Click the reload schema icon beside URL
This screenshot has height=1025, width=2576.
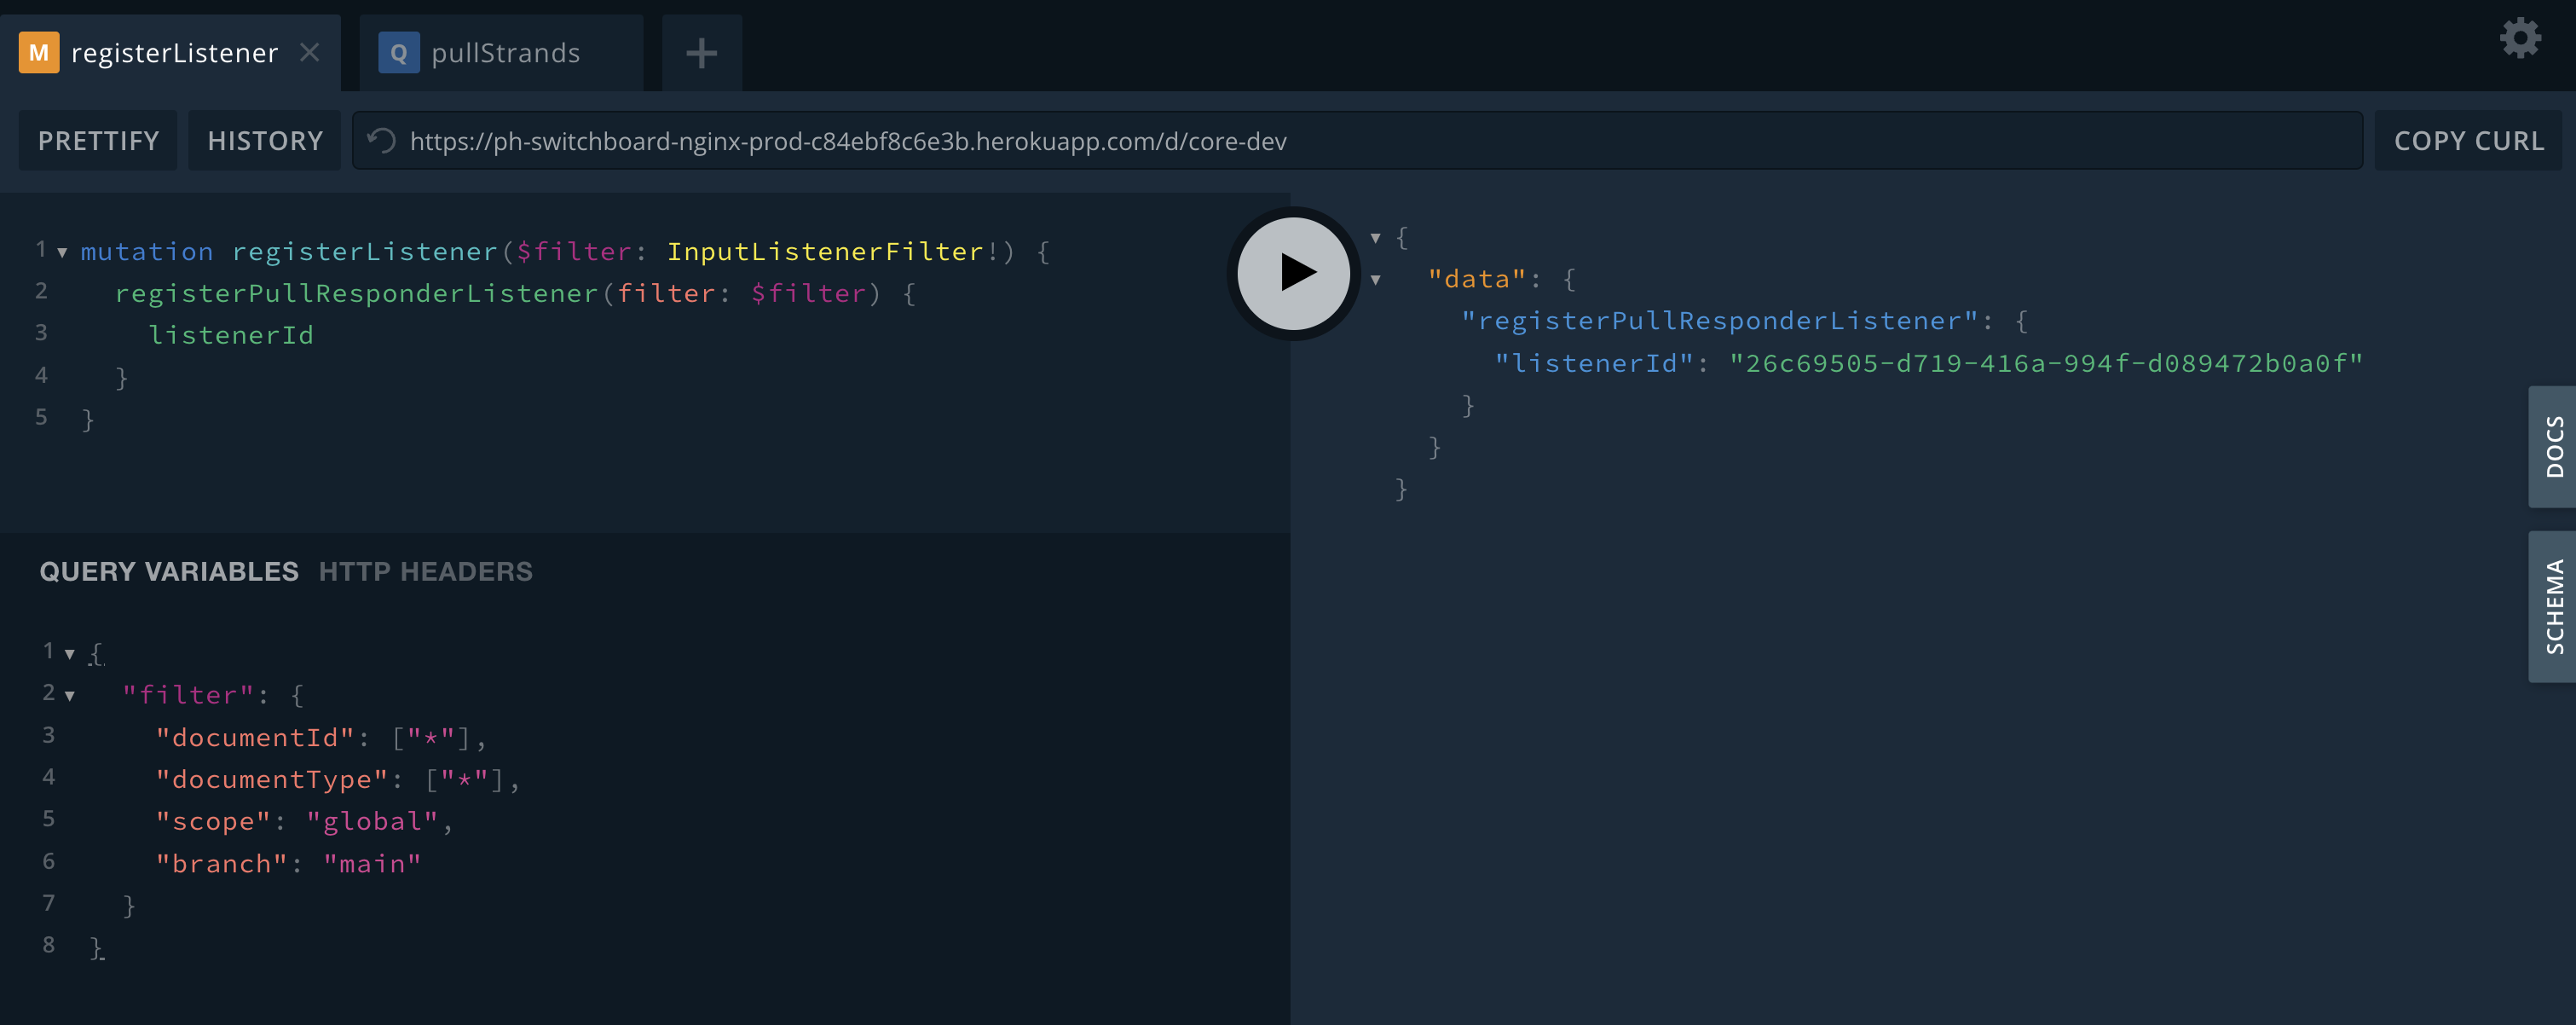381,141
